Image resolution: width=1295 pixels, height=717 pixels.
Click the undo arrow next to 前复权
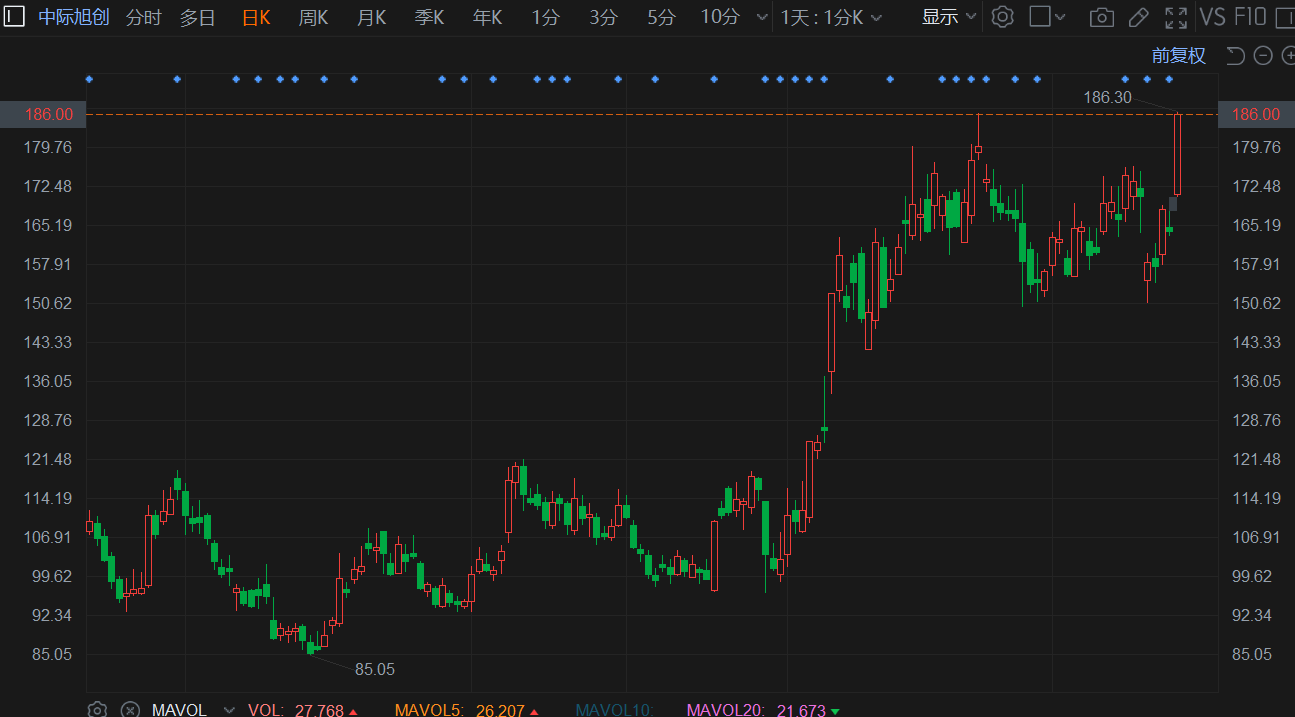click(1236, 56)
